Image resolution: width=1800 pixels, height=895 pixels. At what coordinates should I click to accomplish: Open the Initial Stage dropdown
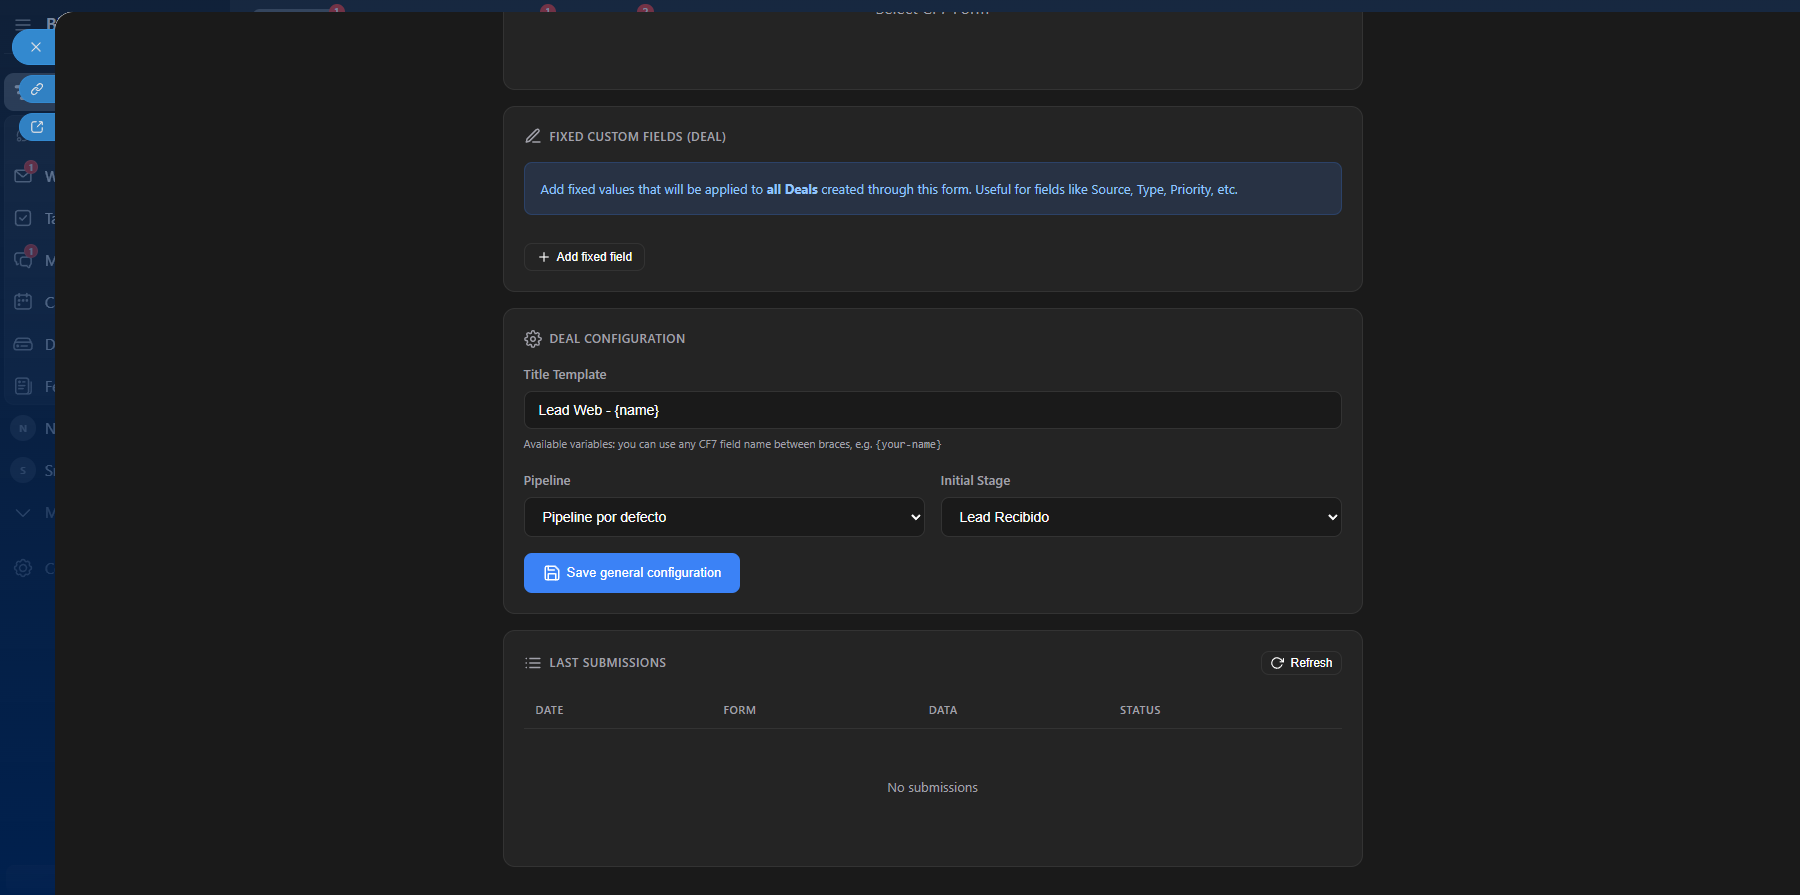click(1140, 517)
